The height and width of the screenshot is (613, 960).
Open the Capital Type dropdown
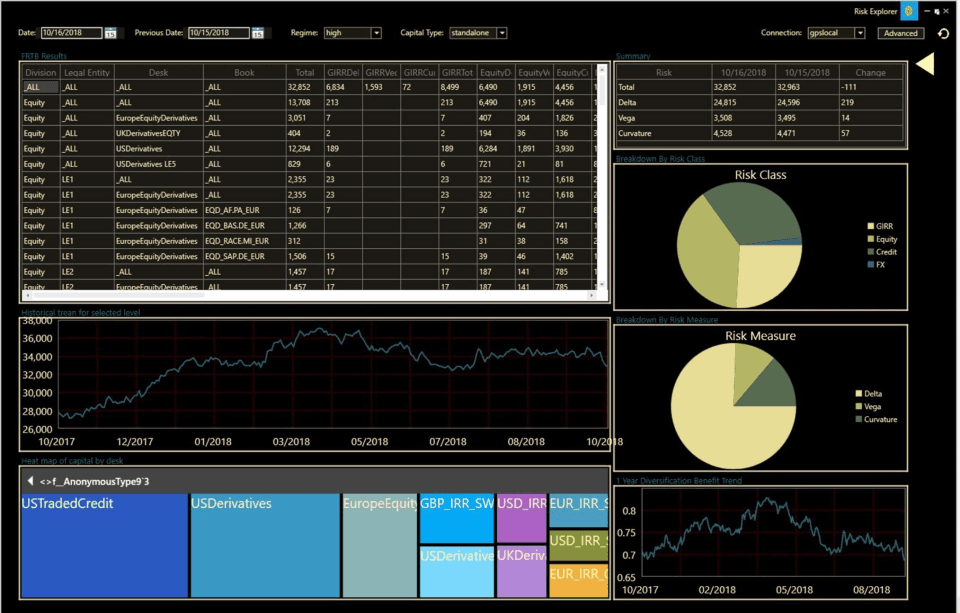pyautogui.click(x=501, y=33)
